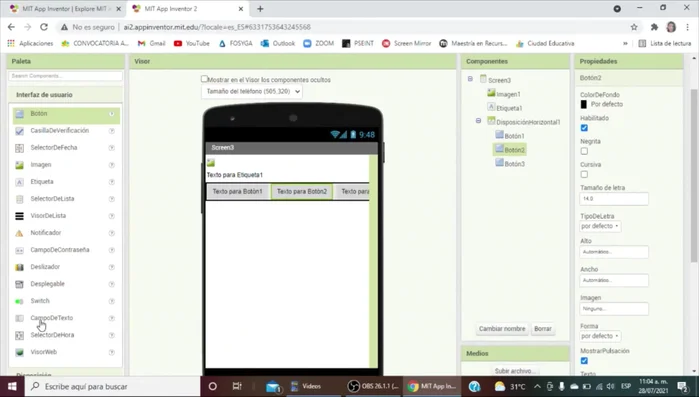699x397 pixels.
Task: Switch to the MIT App Inventor Explore tab
Action: pos(65,9)
